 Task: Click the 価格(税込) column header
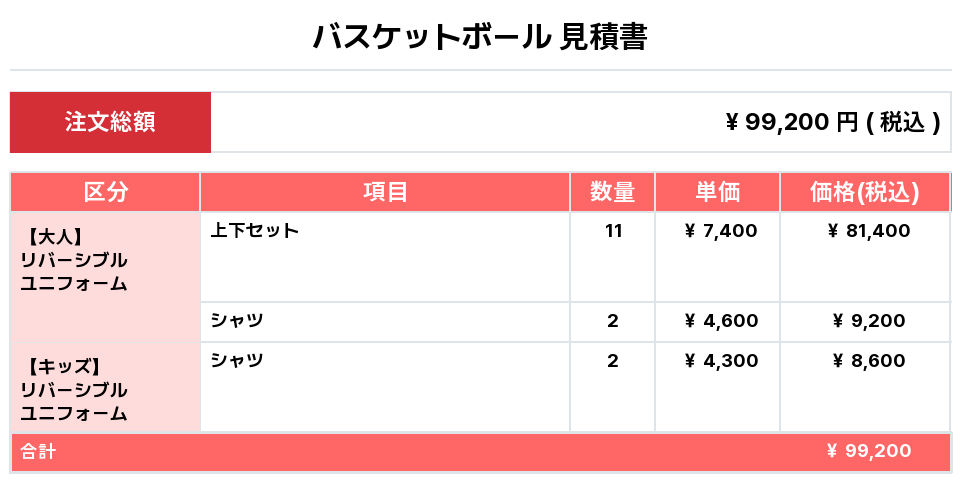865,192
